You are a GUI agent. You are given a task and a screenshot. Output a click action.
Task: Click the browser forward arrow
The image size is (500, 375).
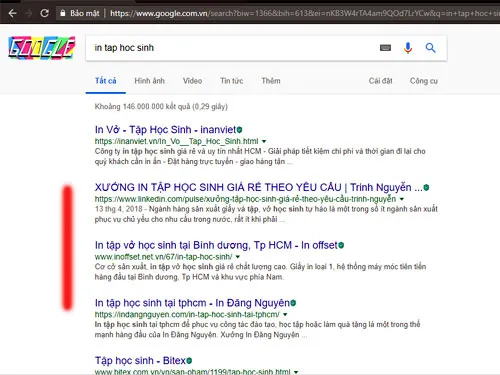click(29, 13)
